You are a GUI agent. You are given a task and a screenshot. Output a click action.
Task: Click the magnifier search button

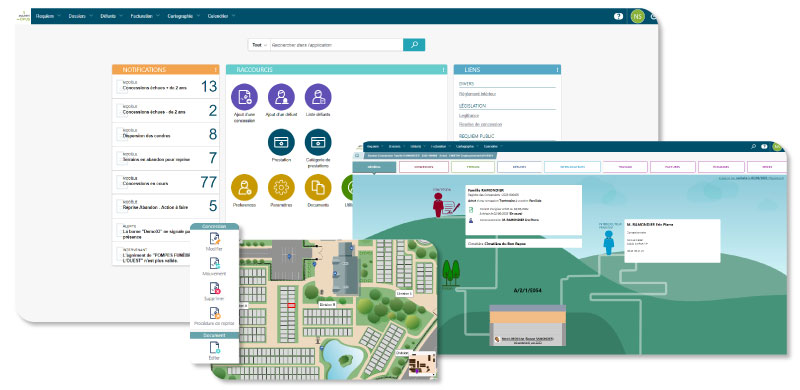click(x=414, y=45)
